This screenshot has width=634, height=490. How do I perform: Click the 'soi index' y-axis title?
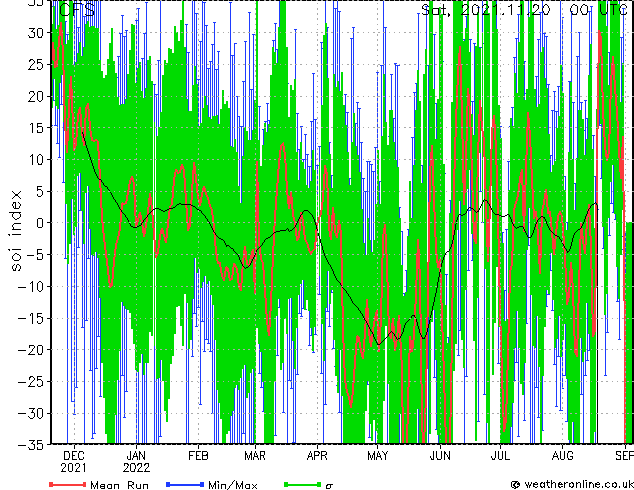click(x=15, y=231)
